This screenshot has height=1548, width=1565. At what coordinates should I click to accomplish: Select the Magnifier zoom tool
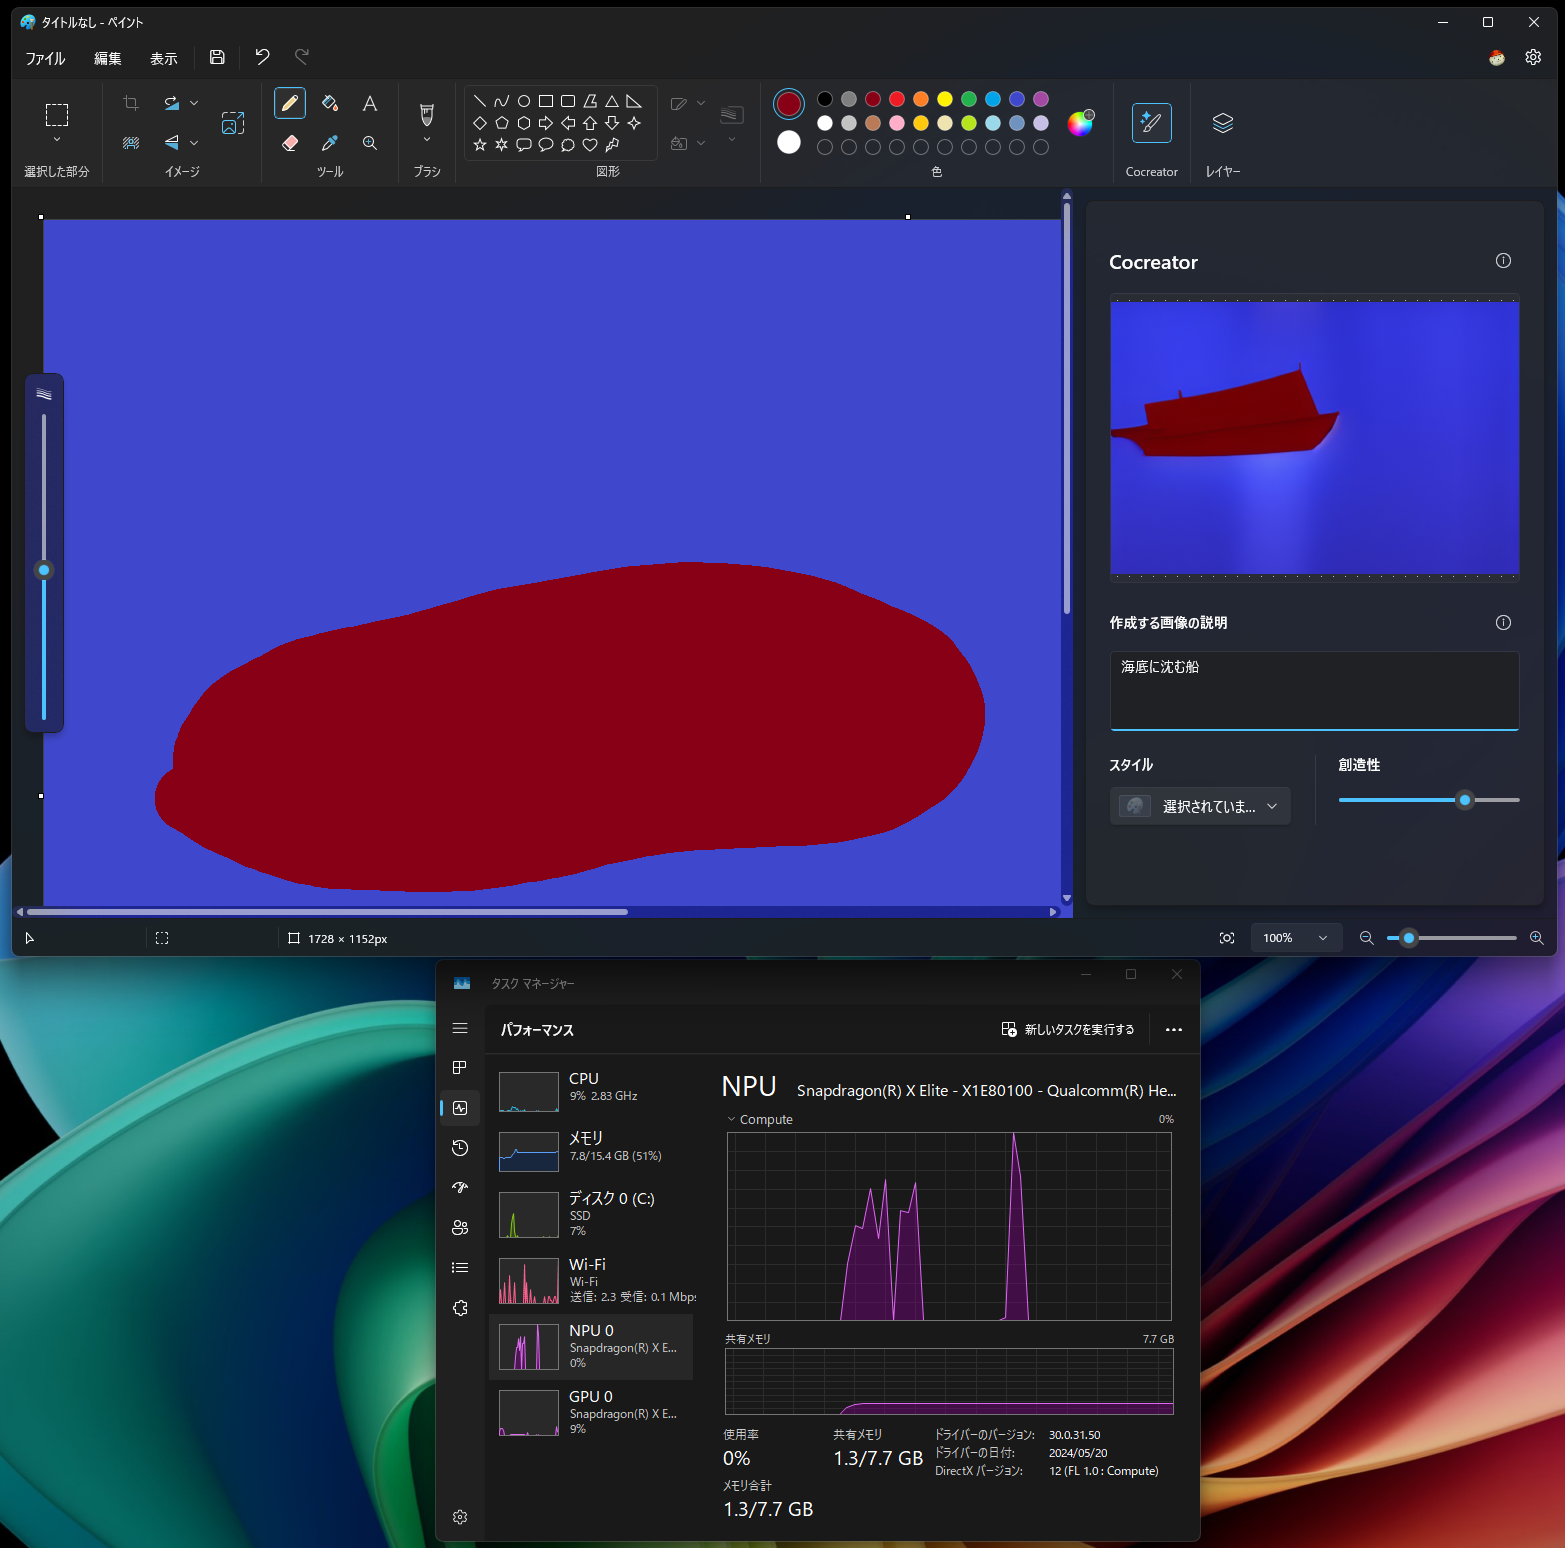(x=369, y=143)
